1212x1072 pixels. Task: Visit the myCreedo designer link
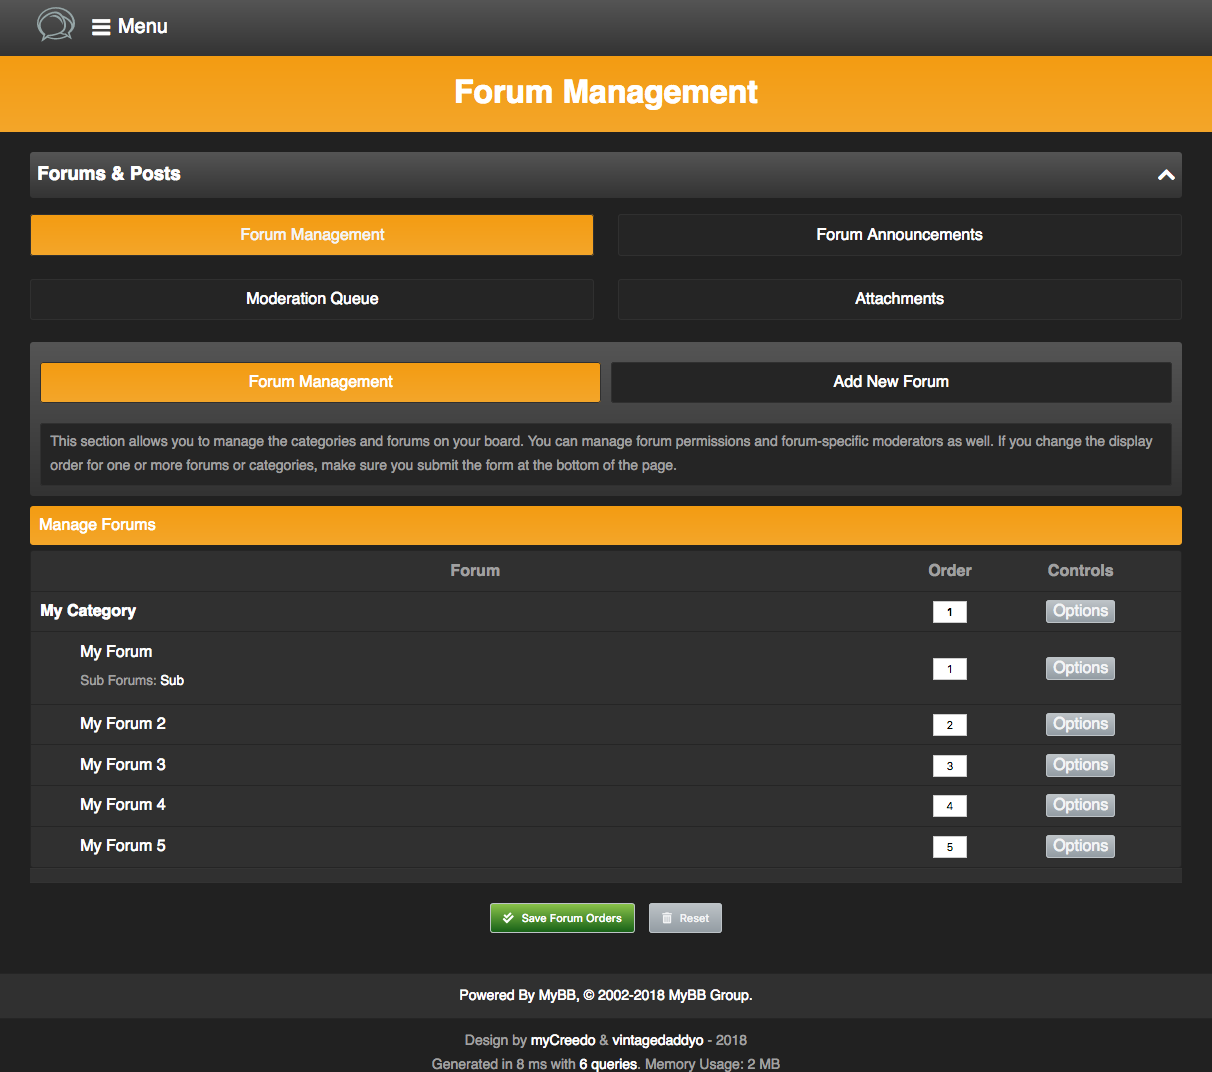tap(562, 1040)
